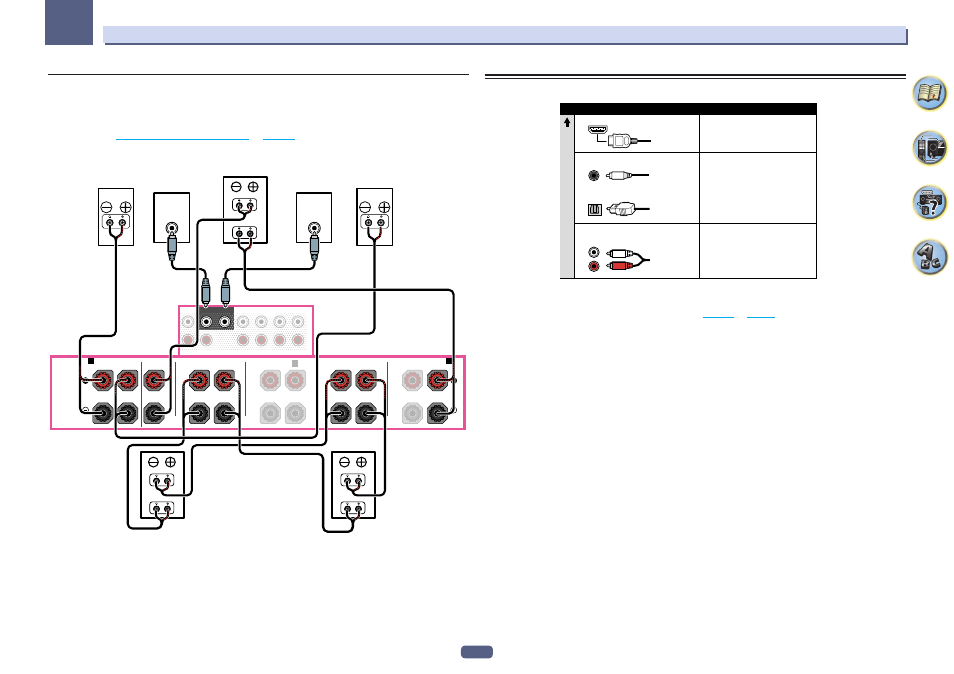954x674 pixels.
Task: Follow the shorter blue link above the speaker diagram
Action: coord(279,139)
